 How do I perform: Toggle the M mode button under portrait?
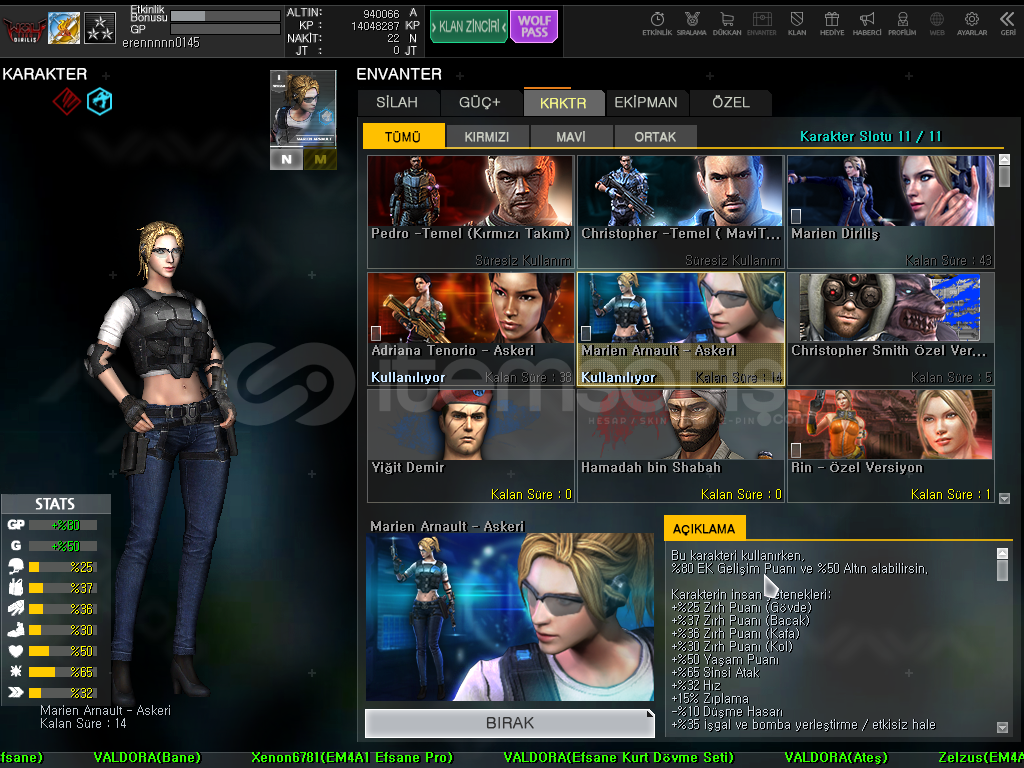pos(320,159)
